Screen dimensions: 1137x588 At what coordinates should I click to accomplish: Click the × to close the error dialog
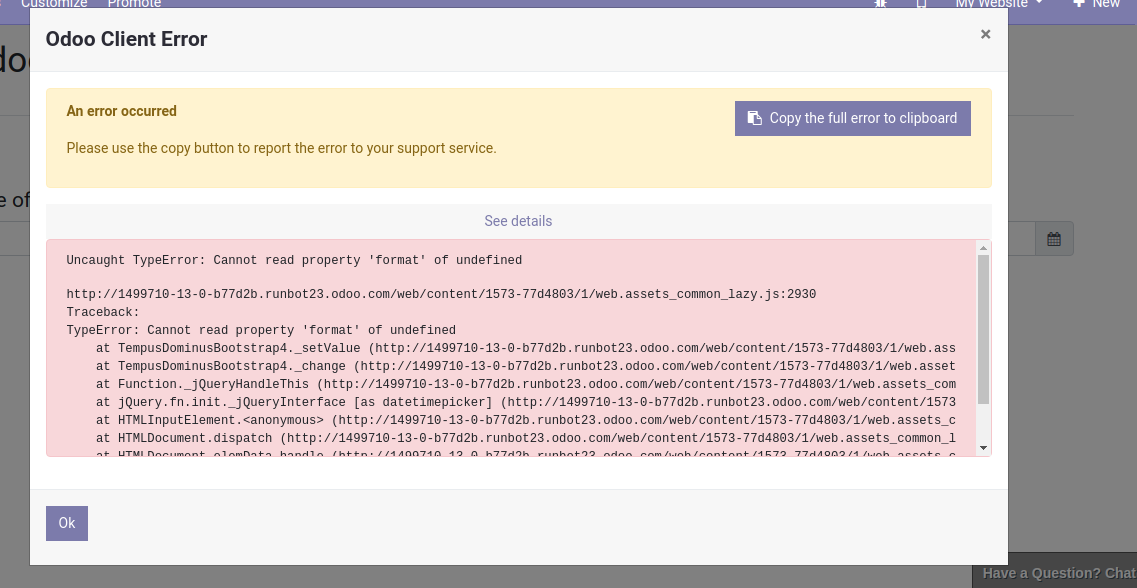pyautogui.click(x=985, y=34)
